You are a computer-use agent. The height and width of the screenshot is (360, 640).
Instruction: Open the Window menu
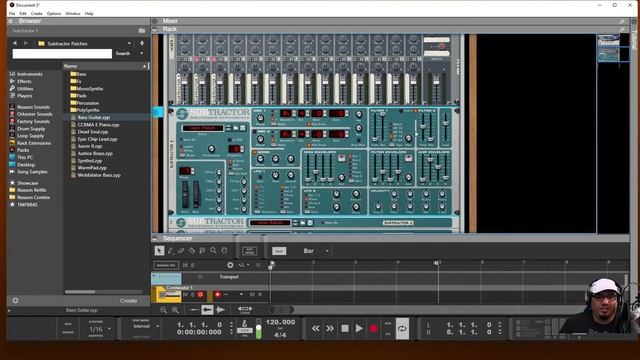pyautogui.click(x=73, y=13)
